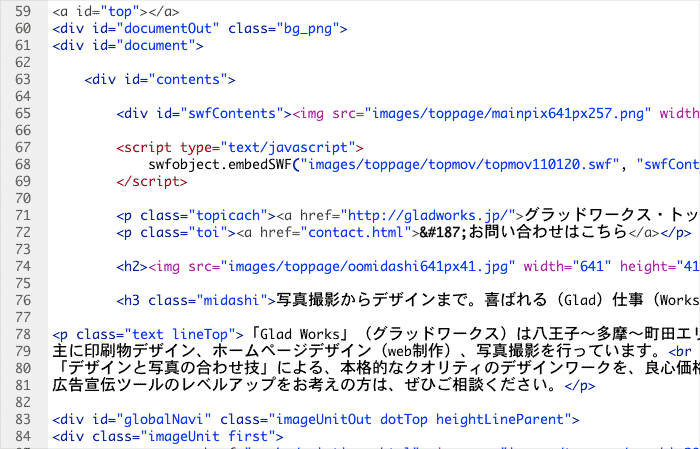
Task: Click line number 76 in gutter
Action: (23, 300)
